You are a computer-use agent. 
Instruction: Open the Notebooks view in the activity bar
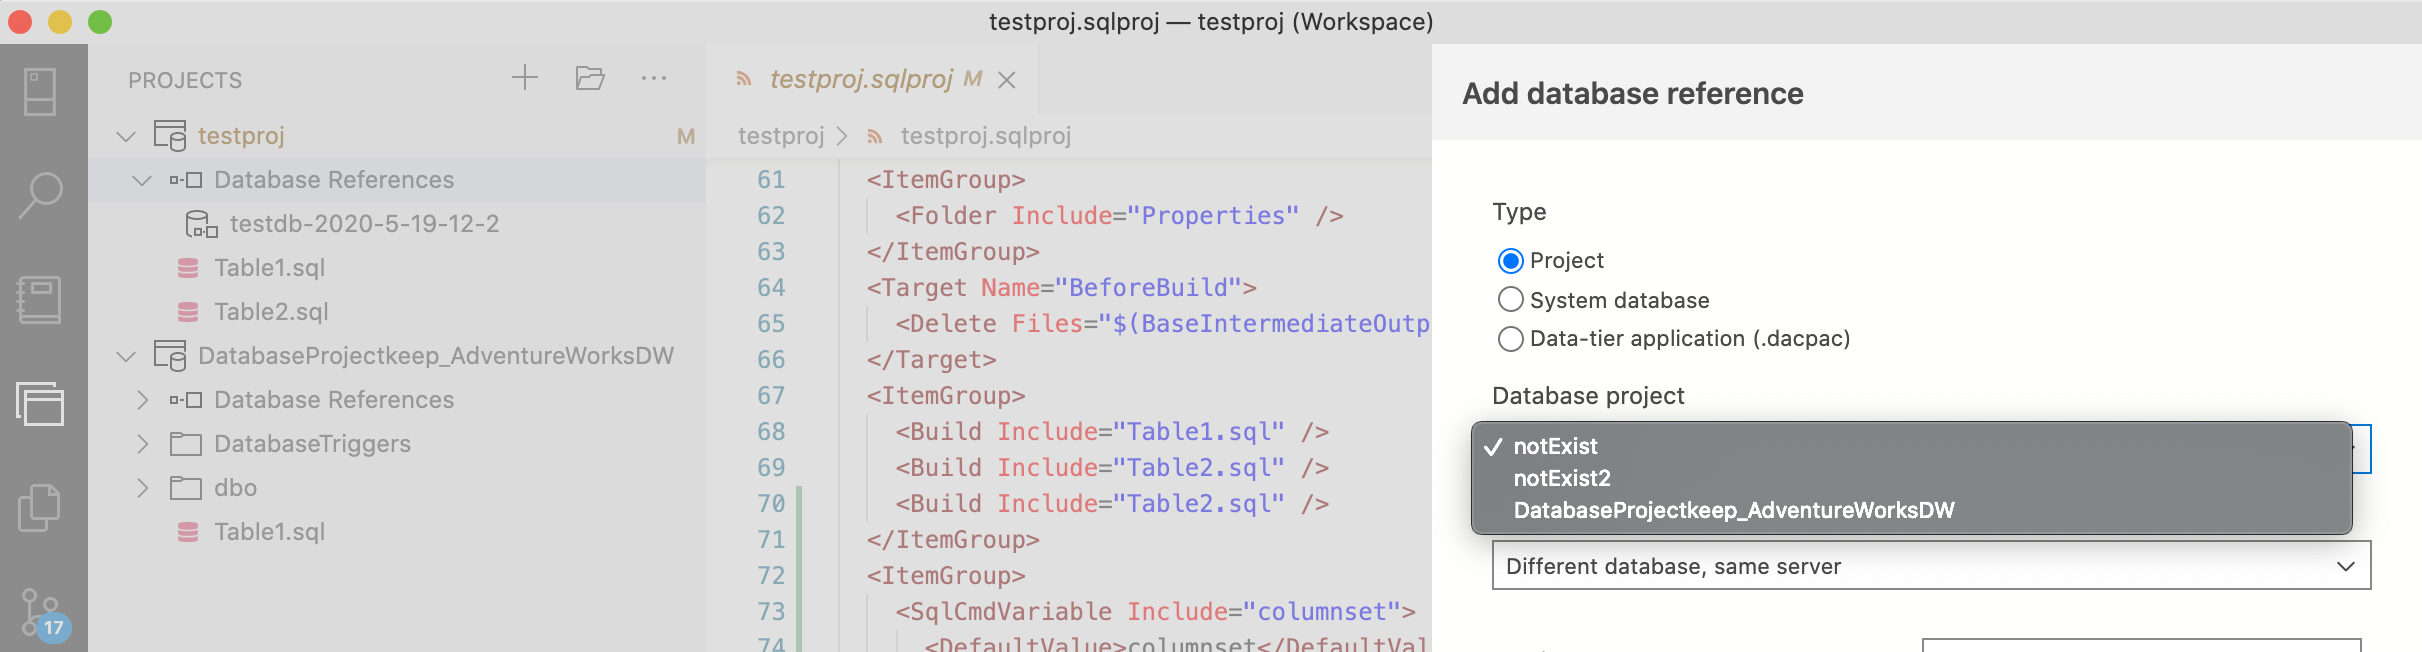[40, 300]
